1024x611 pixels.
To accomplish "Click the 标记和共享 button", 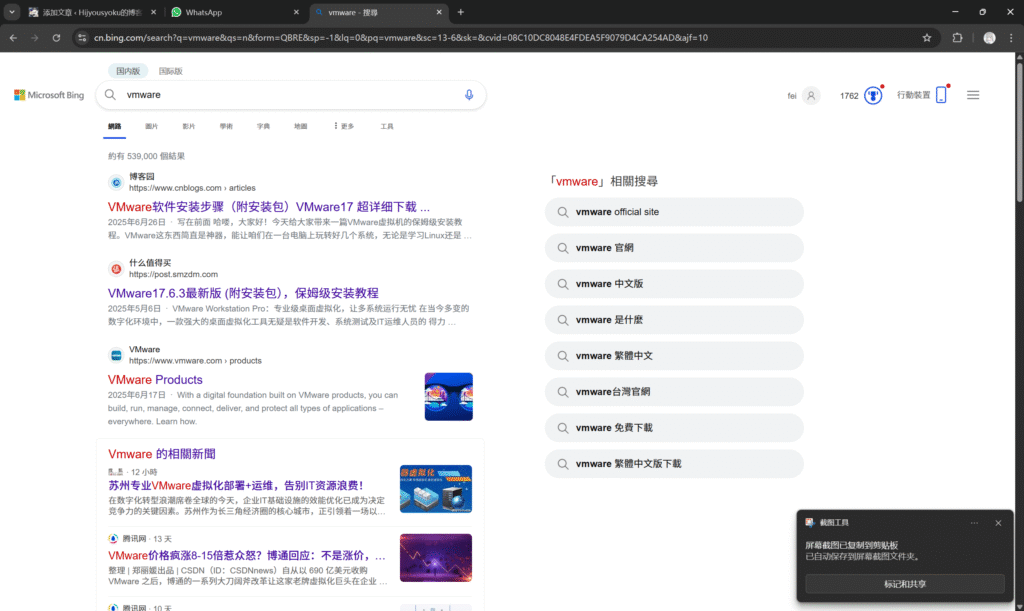I will [x=904, y=584].
